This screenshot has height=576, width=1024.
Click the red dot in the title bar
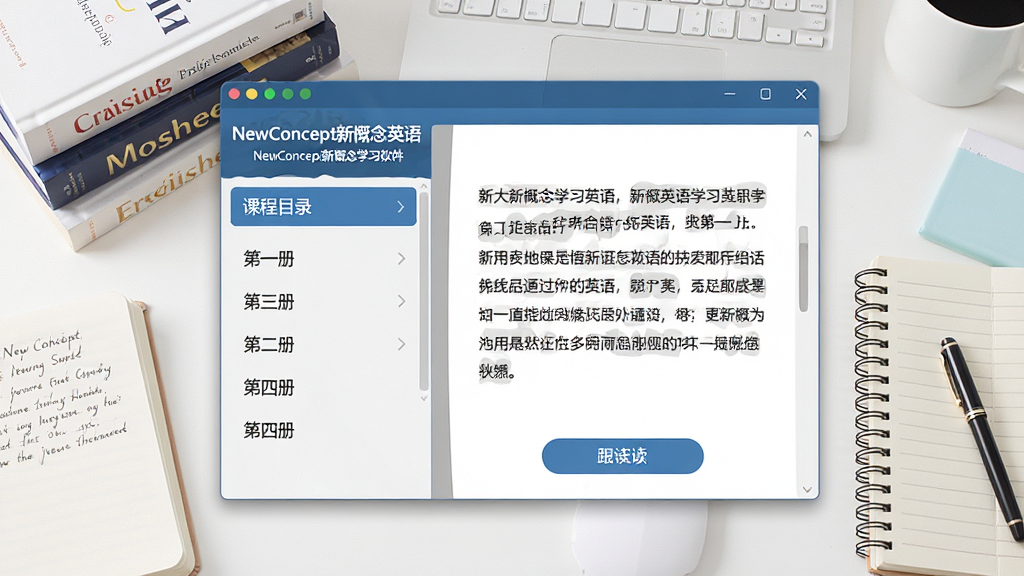(x=234, y=94)
